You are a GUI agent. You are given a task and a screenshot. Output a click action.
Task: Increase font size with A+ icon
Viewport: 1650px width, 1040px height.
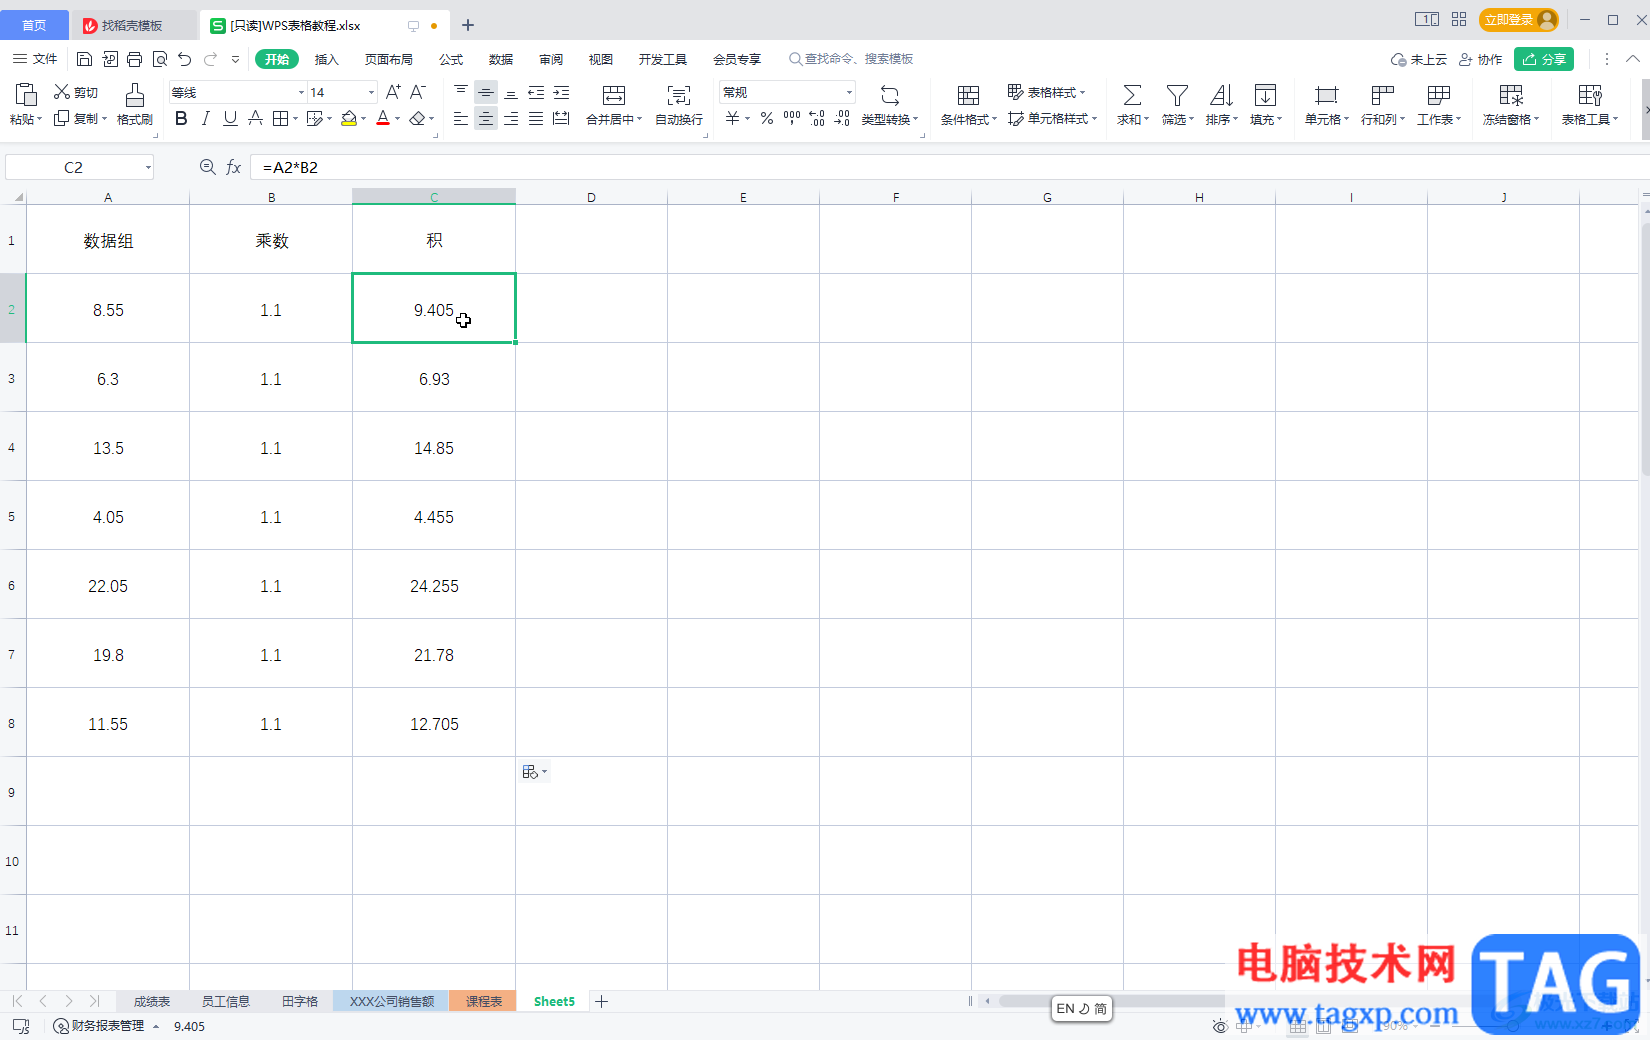393,92
